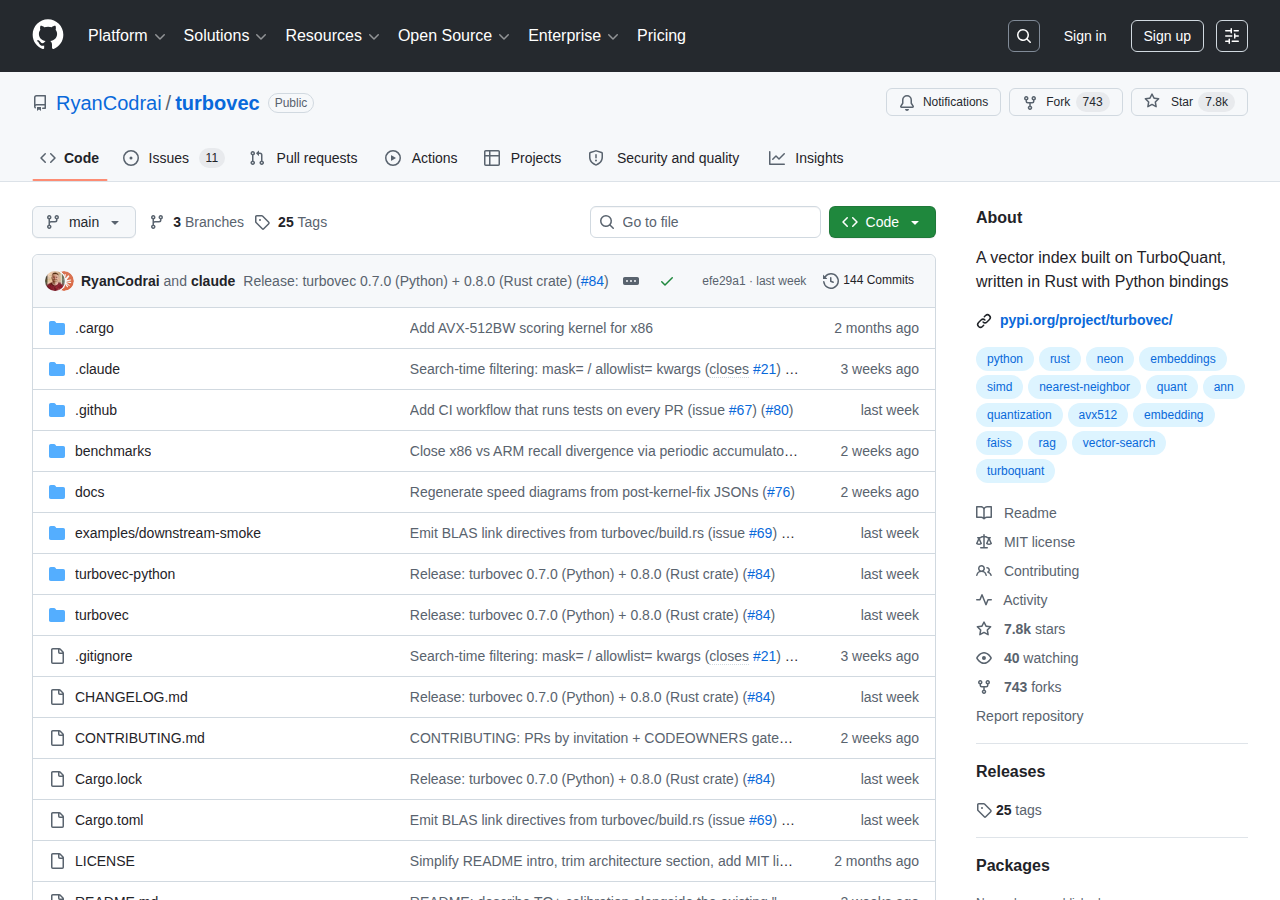The width and height of the screenshot is (1280, 900).
Task: Expand the Open Source menu
Action: [x=454, y=36]
